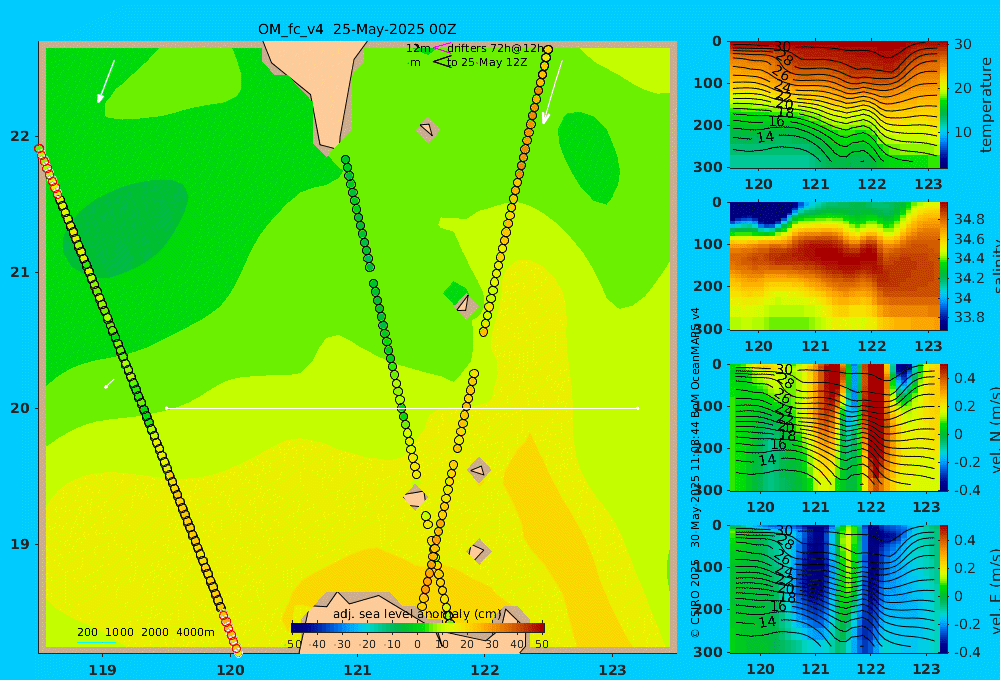The width and height of the screenshot is (1000, 680).
Task: Open the northward velocity section panel
Action: [x=834, y=427]
